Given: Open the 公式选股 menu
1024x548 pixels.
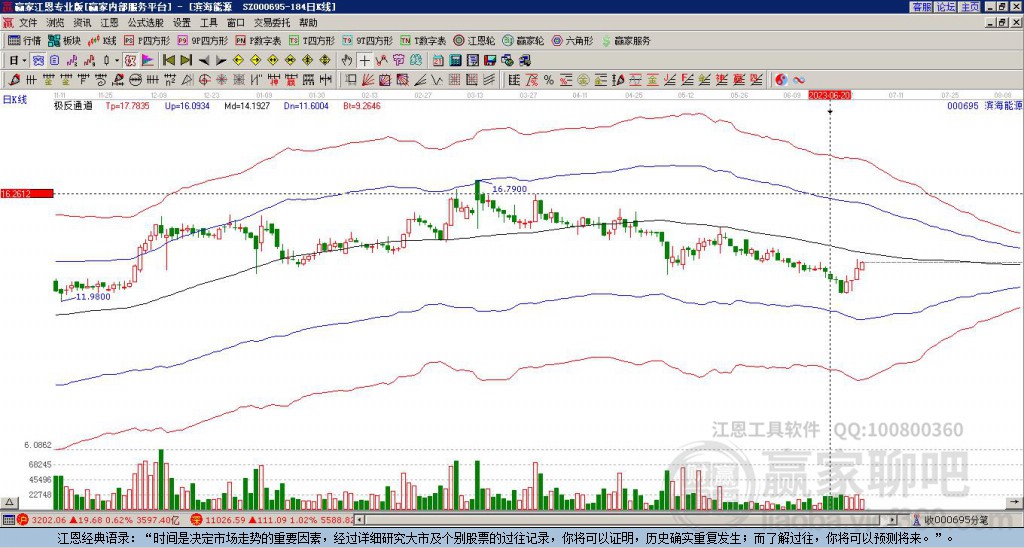Looking at the screenshot, I should coord(146,23).
